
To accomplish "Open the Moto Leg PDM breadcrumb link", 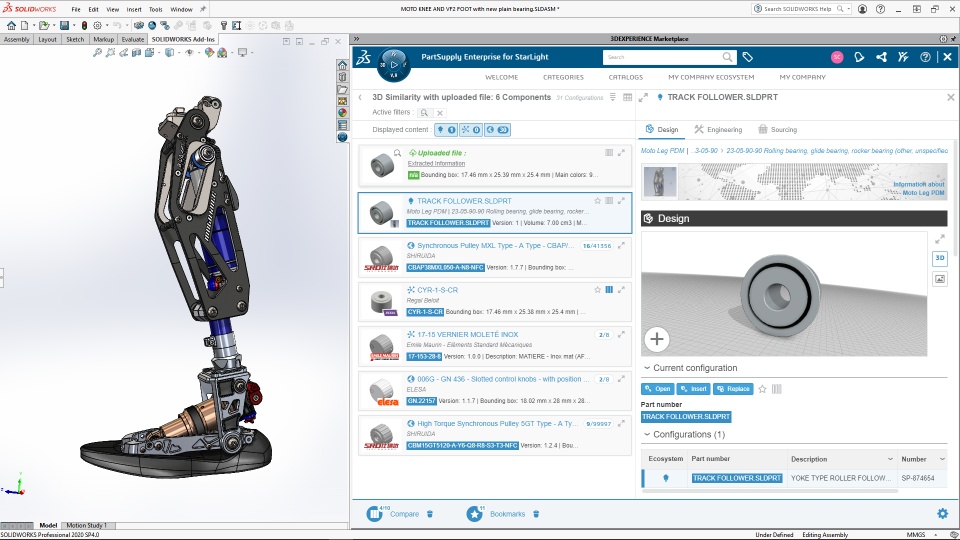I will (662, 151).
